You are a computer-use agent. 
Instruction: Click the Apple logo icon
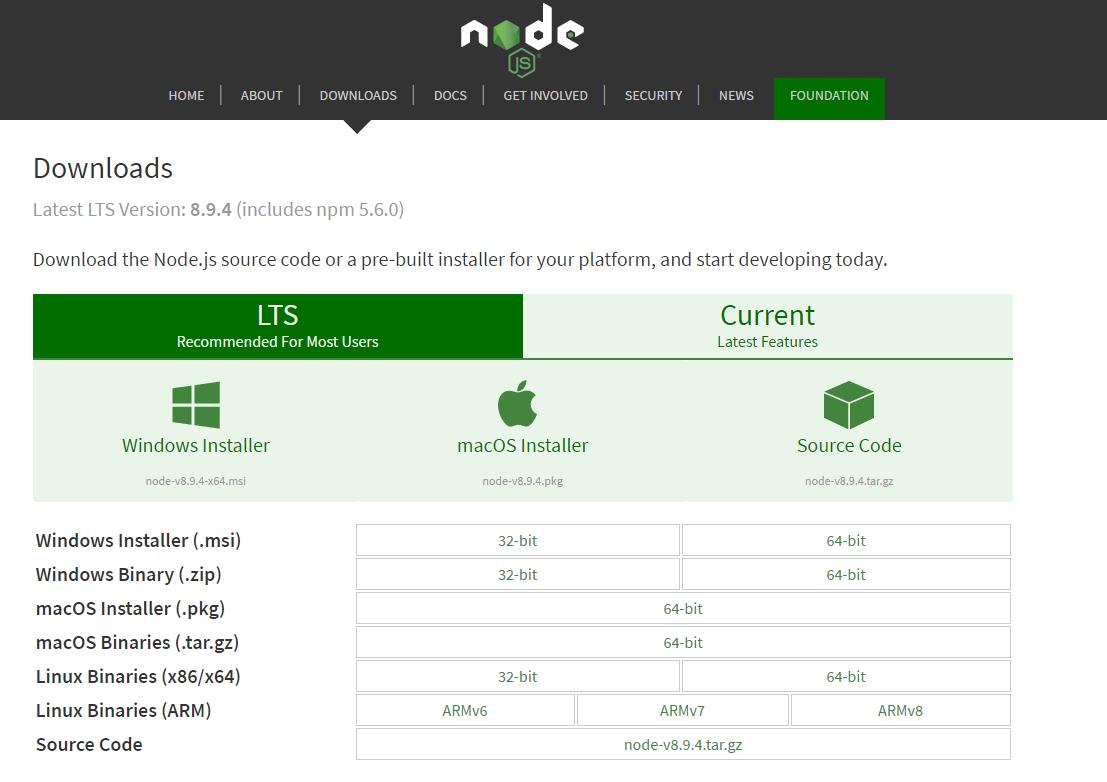pyautogui.click(x=518, y=404)
